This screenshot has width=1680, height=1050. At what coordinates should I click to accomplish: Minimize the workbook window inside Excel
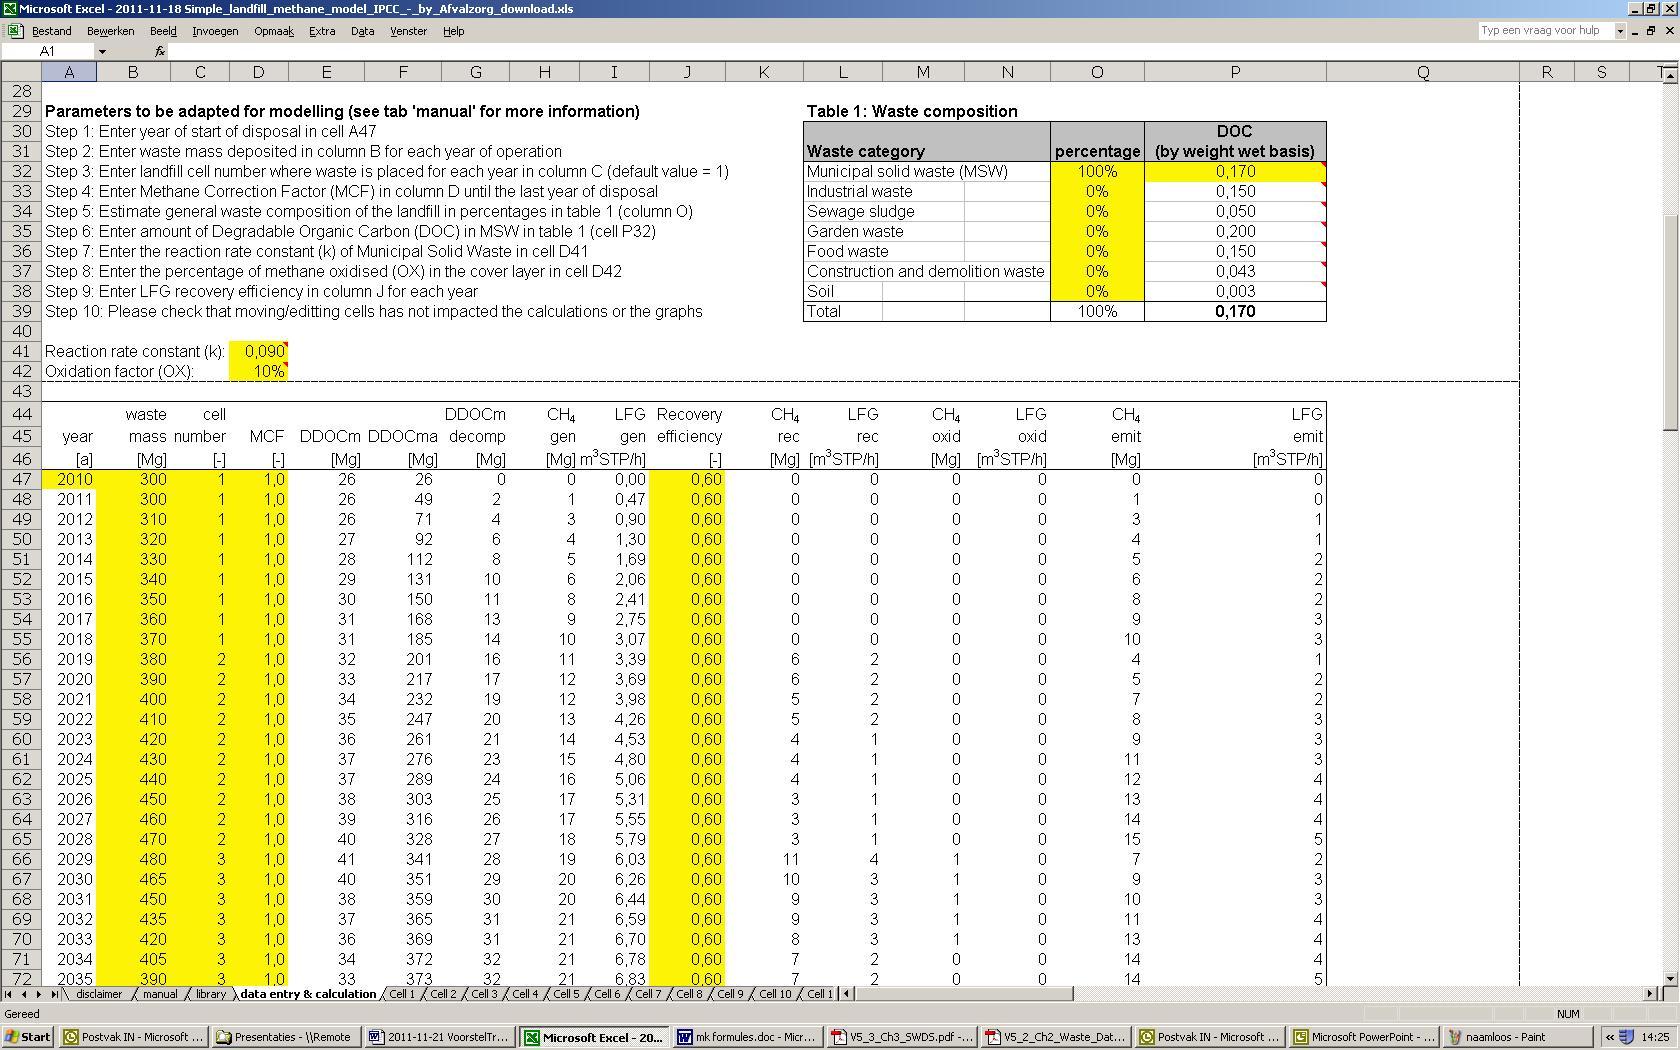coord(1635,31)
